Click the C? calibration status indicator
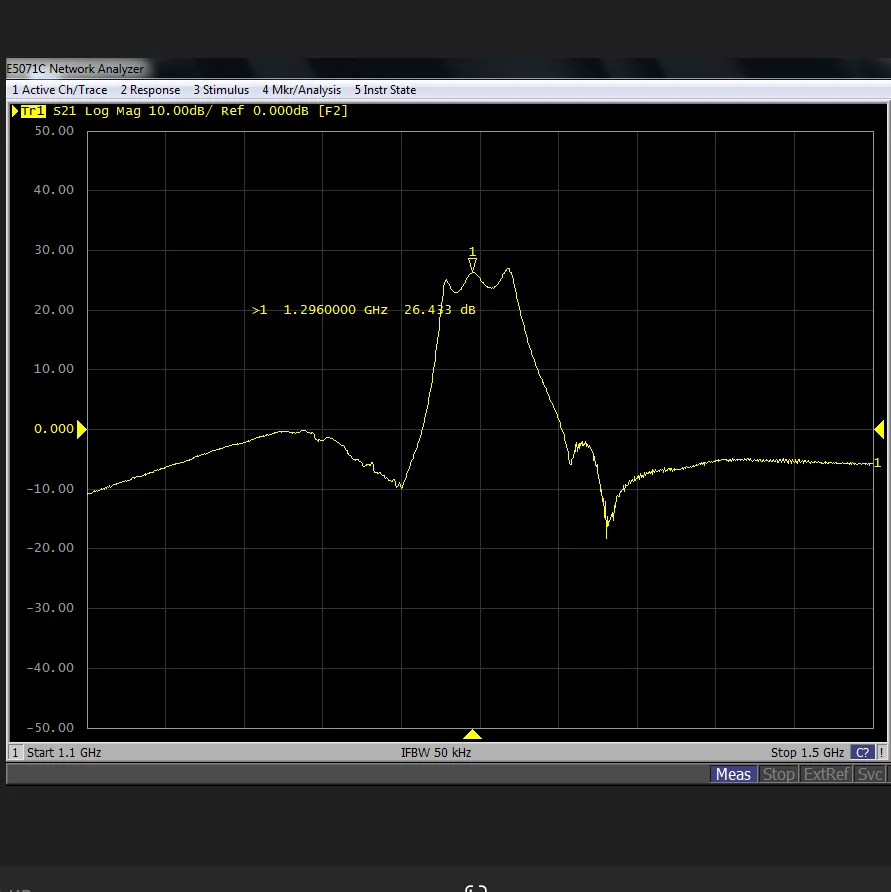891x892 pixels. [862, 753]
